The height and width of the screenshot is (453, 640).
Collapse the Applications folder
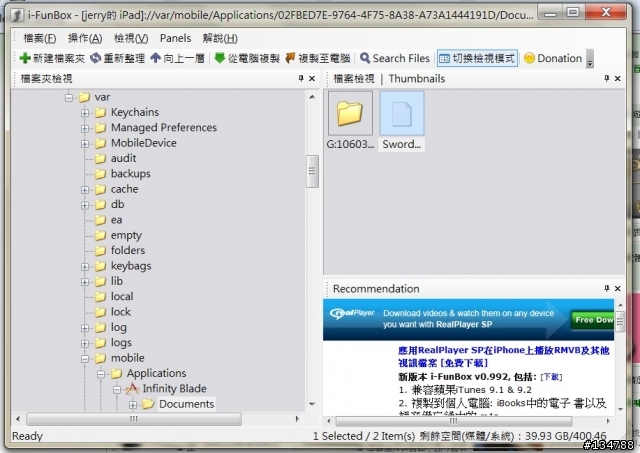click(x=101, y=374)
